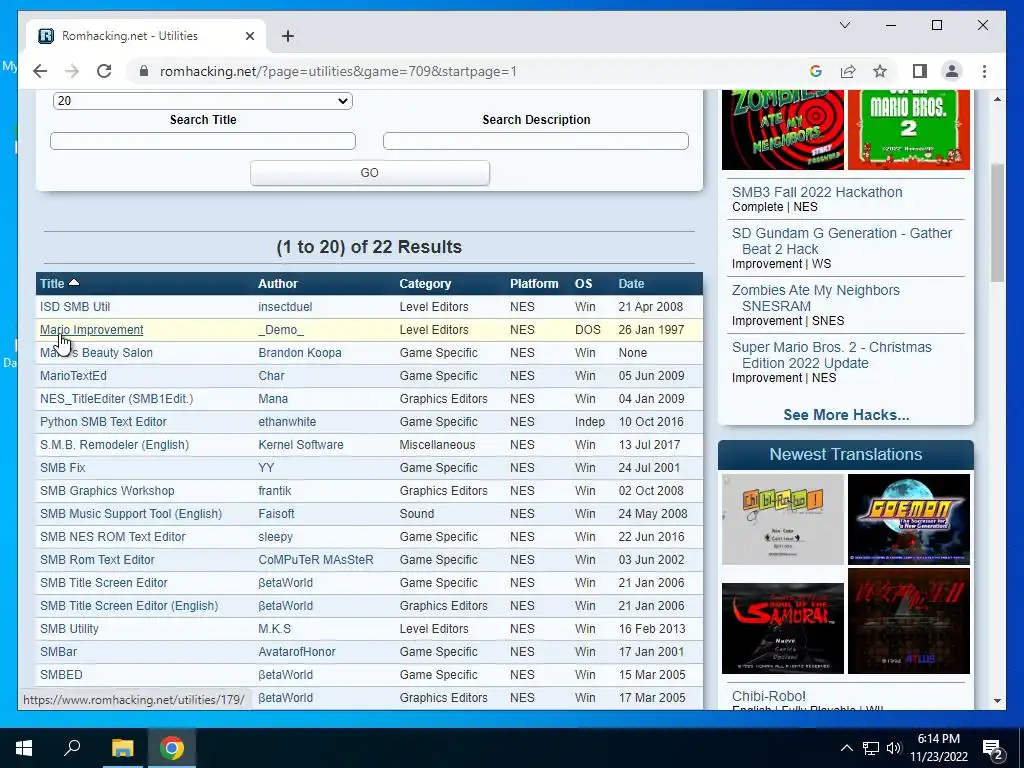1024x768 pixels.
Task: Click the Chrome taskbar icon
Action: tap(172, 748)
